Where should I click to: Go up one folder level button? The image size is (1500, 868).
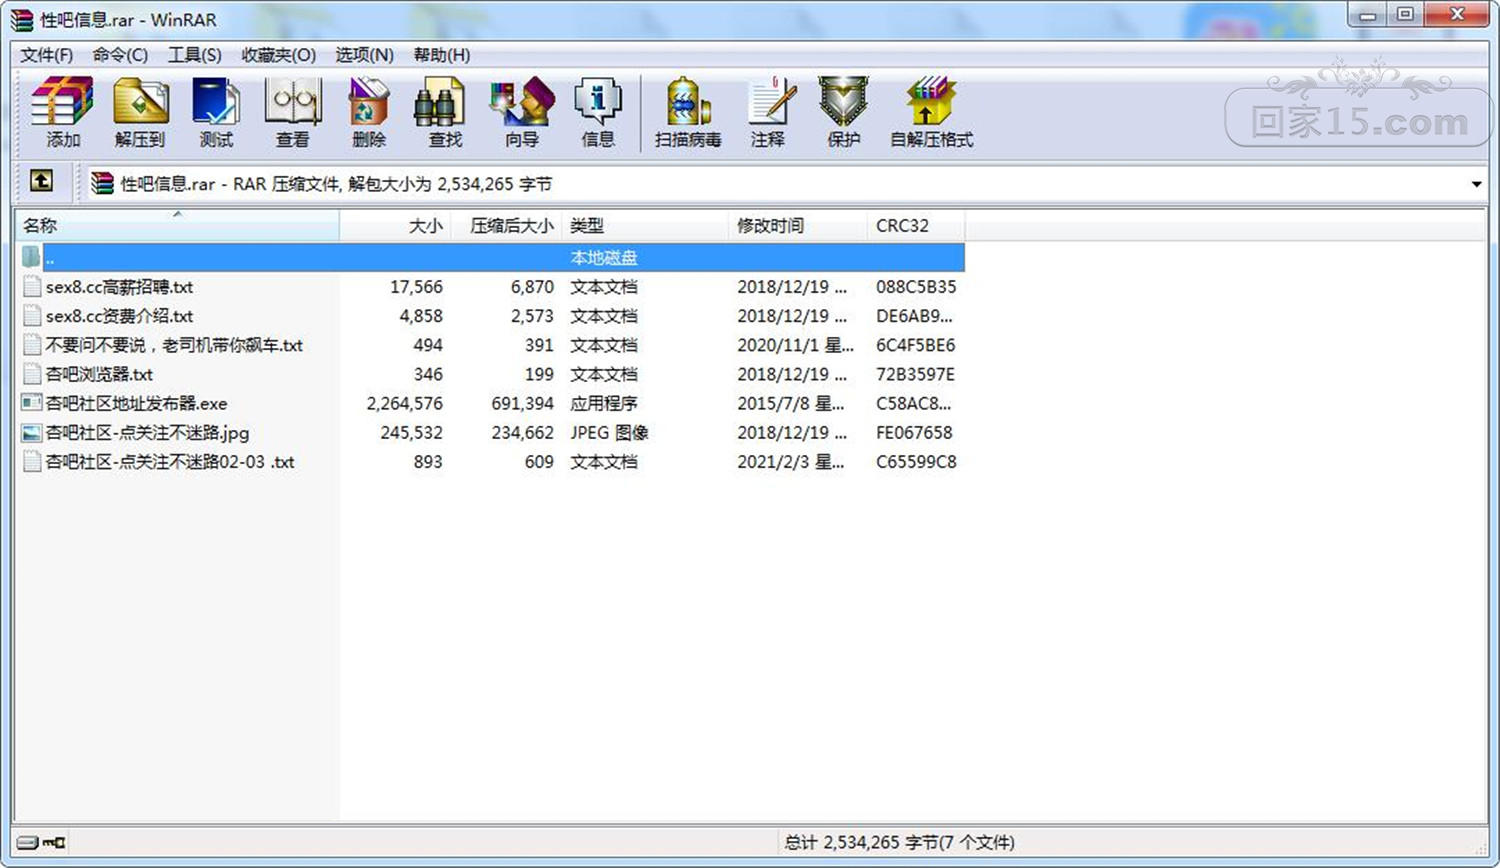pos(41,181)
